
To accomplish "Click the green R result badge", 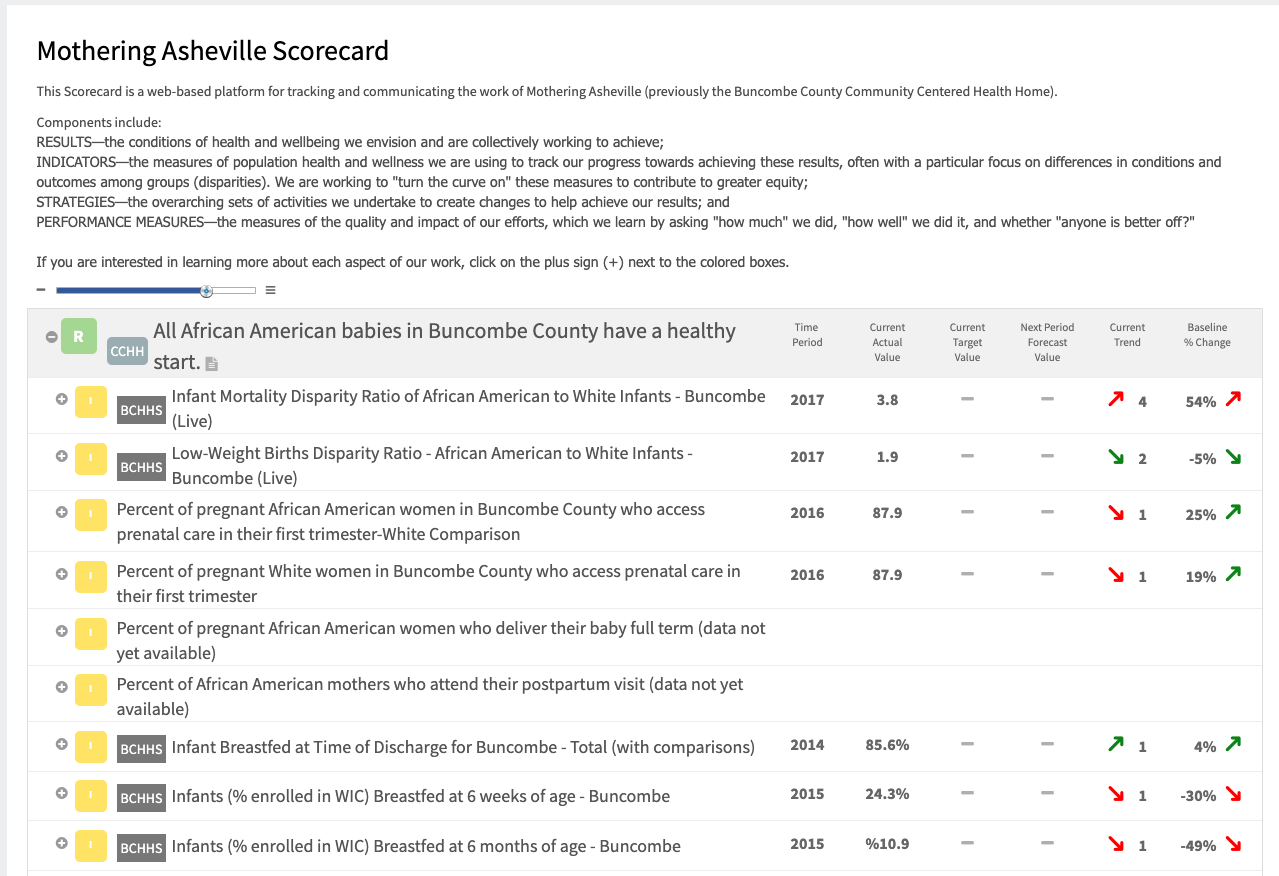I will 79,336.
